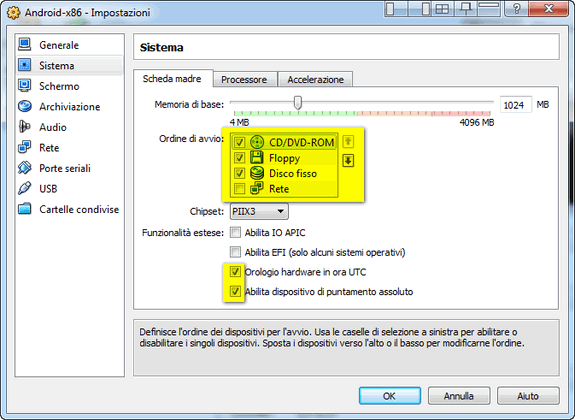Click the Cartelle condivise folder icon
Screen dimensions: 575x420
click(x=25, y=209)
